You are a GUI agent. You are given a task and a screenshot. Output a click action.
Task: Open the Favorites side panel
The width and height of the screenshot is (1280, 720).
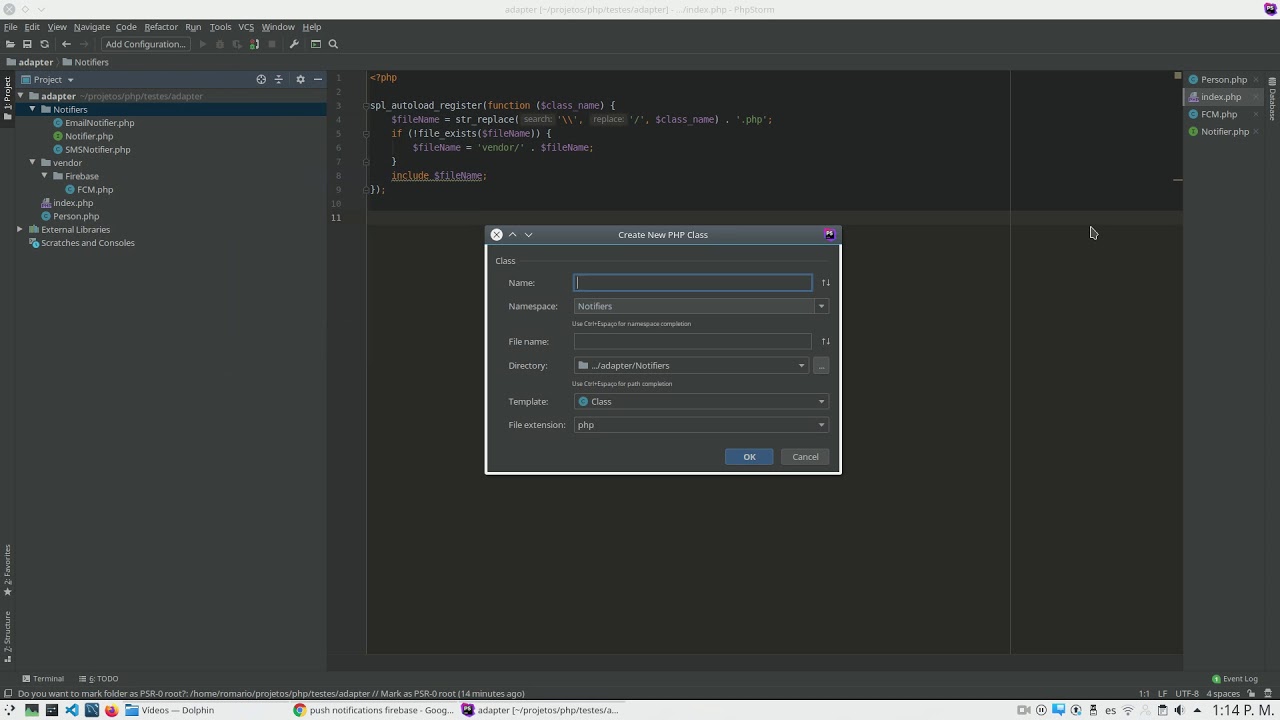(7, 571)
